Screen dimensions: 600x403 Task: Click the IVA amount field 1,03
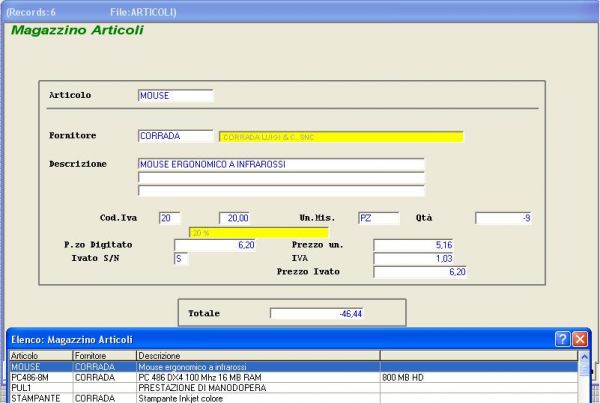[413, 259]
